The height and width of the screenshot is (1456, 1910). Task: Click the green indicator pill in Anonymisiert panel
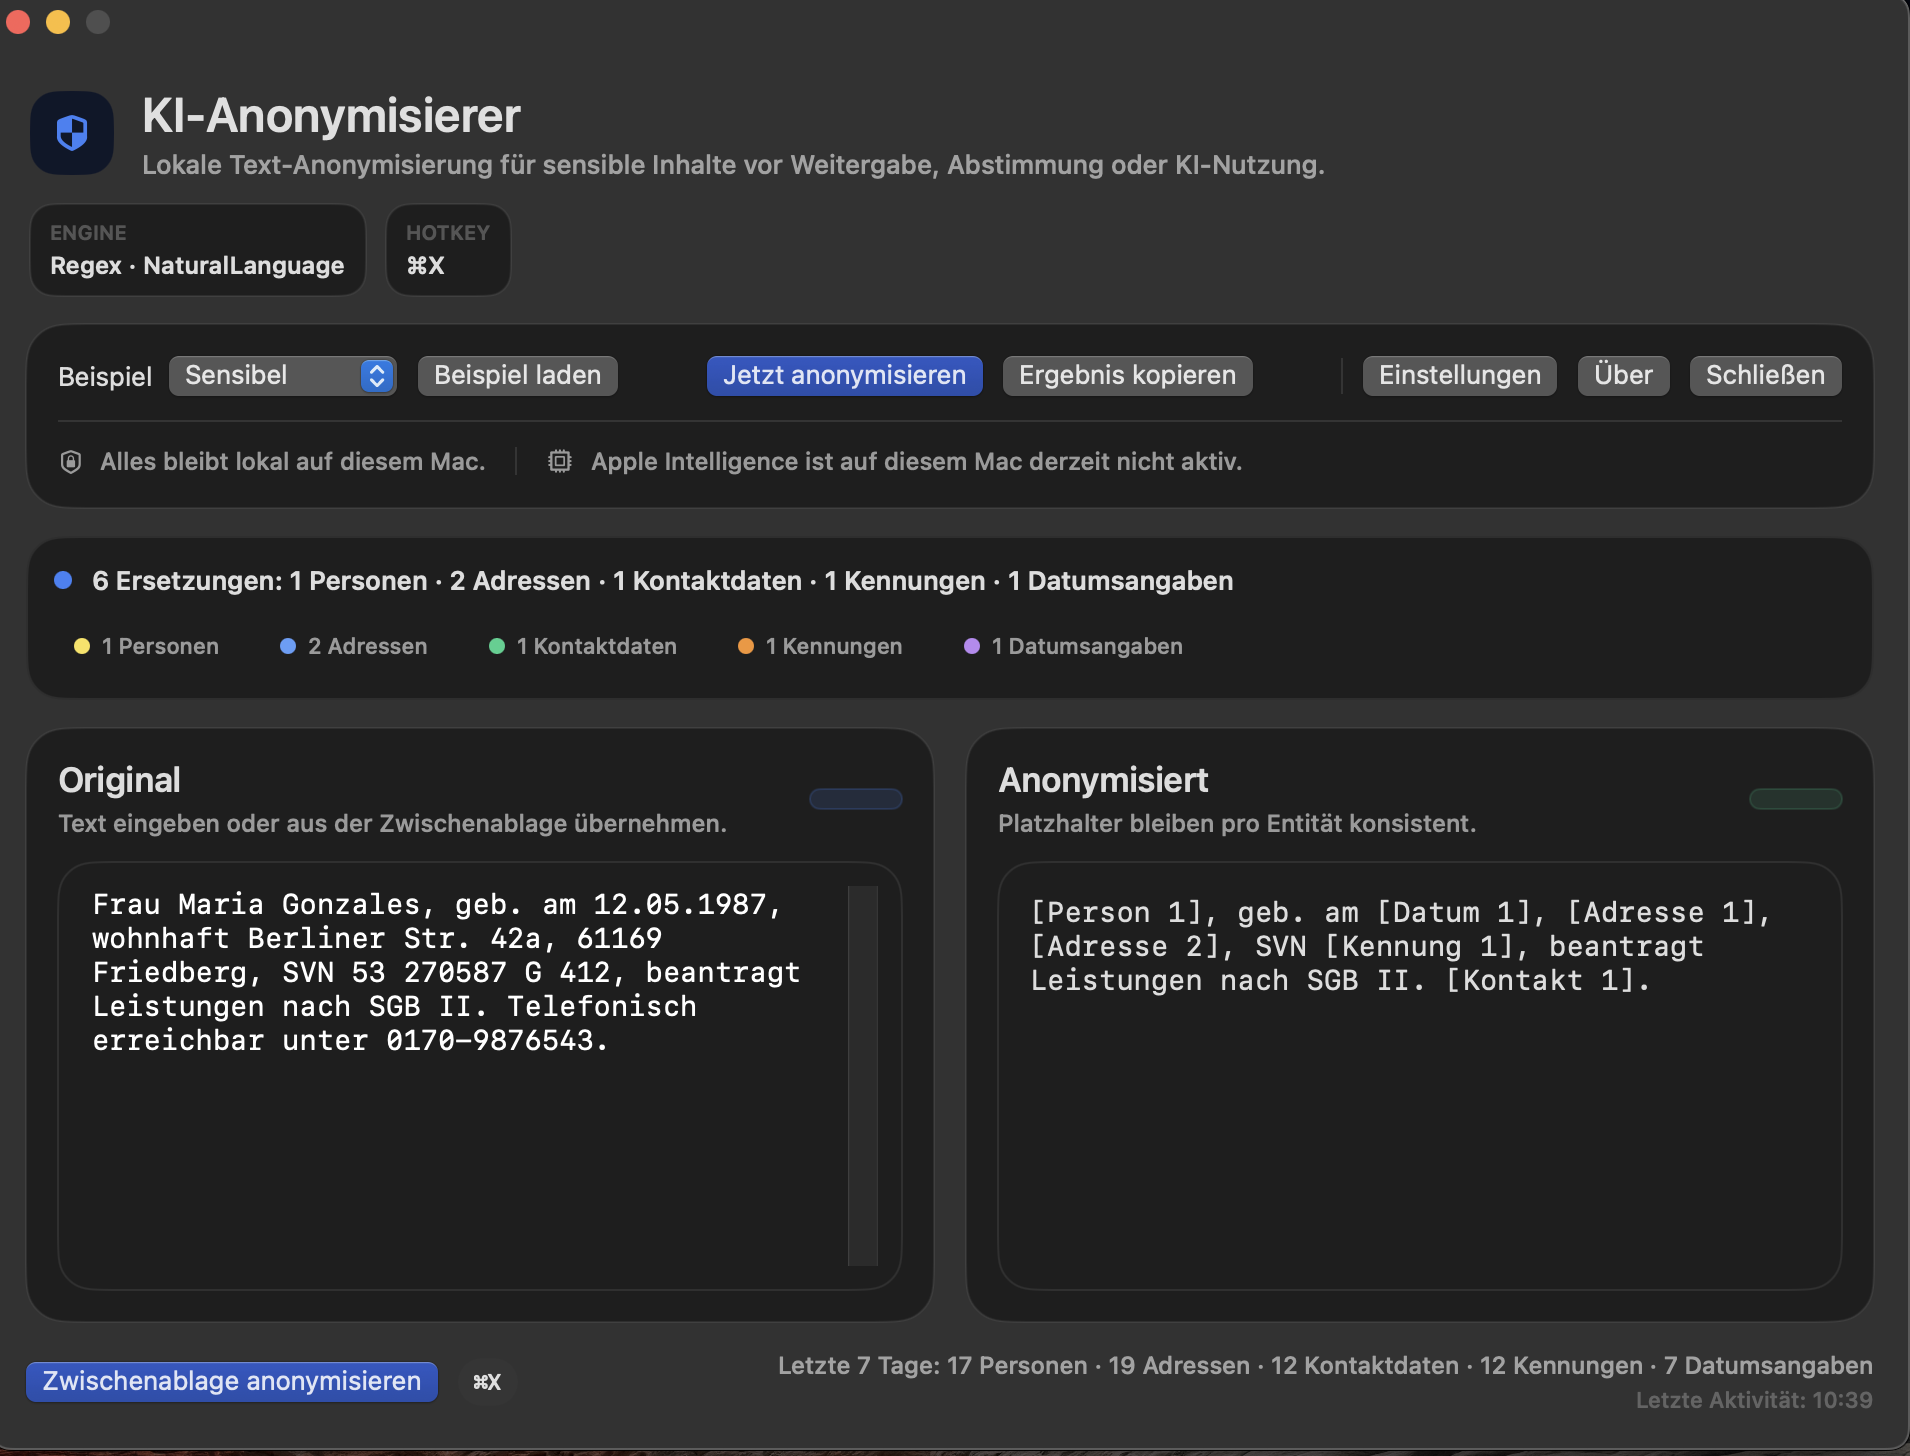point(1795,799)
